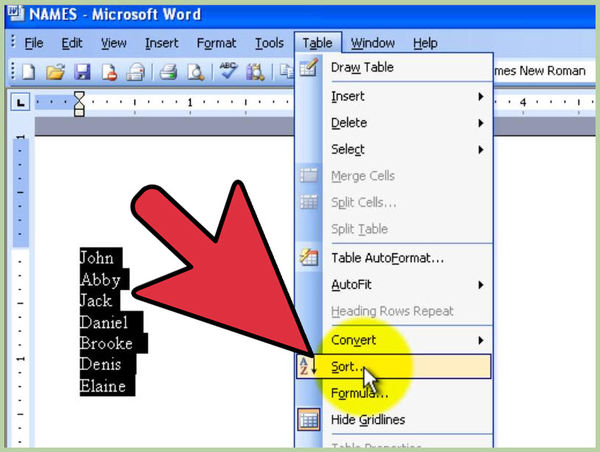Screen dimensions: 600x452
Task: Click the Open folder toolbar icon
Action: tap(55, 72)
